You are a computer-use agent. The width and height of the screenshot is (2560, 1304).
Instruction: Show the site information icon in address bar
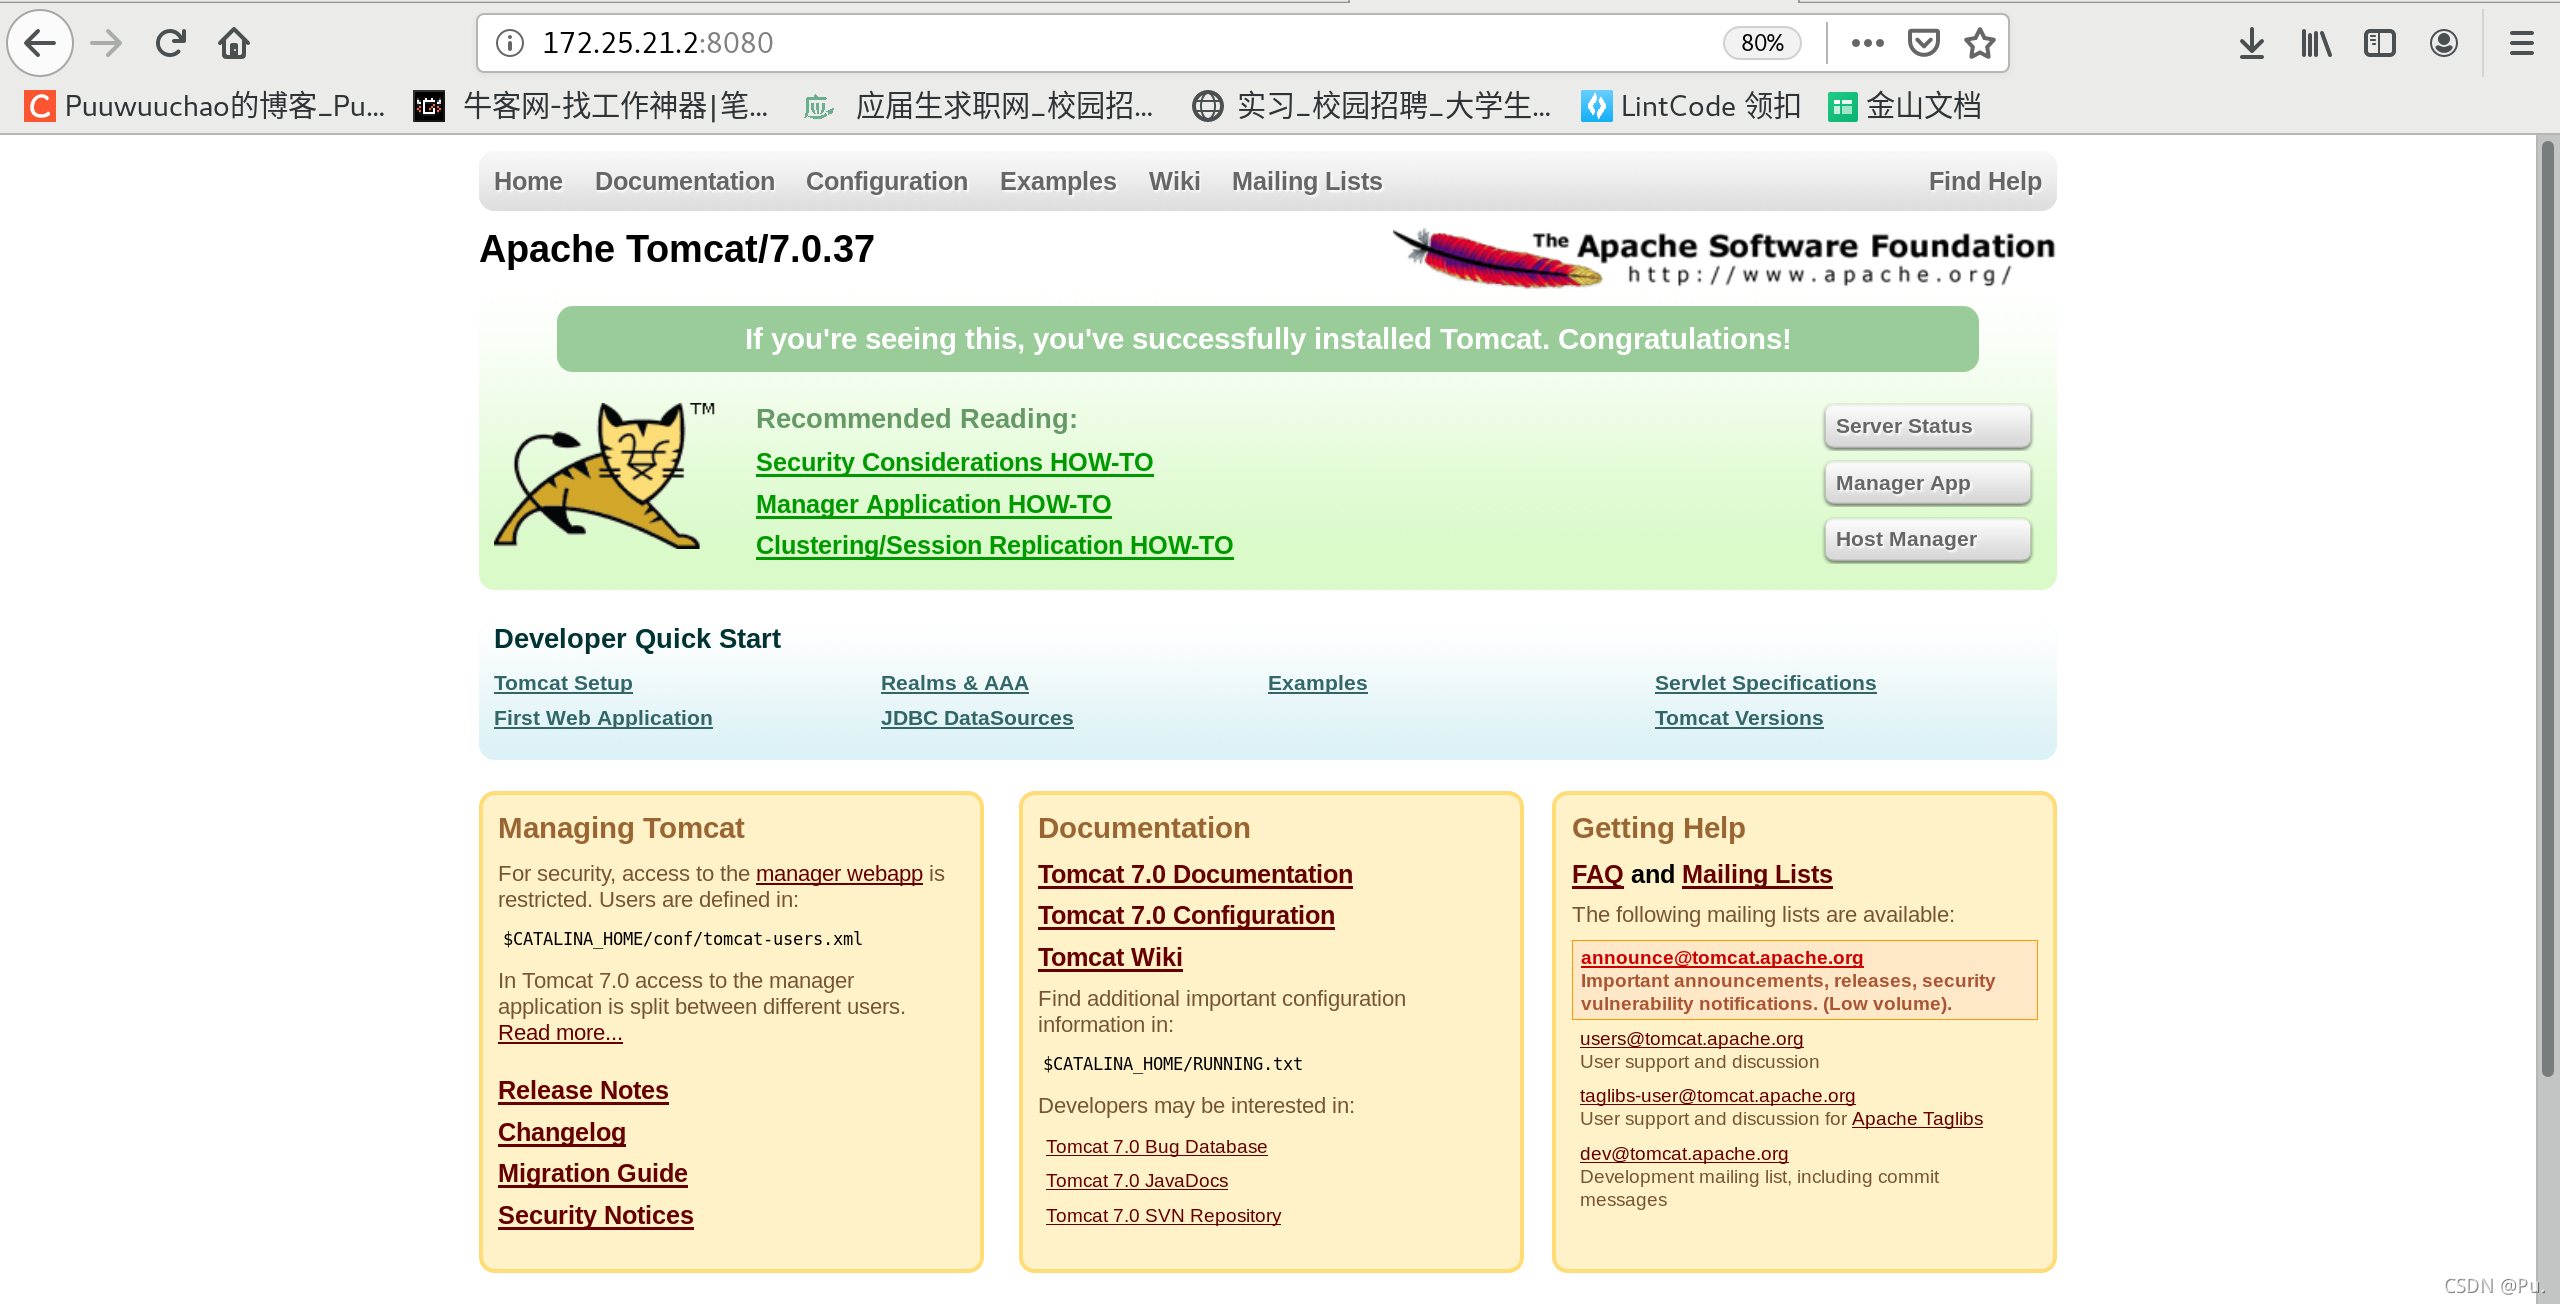(510, 43)
